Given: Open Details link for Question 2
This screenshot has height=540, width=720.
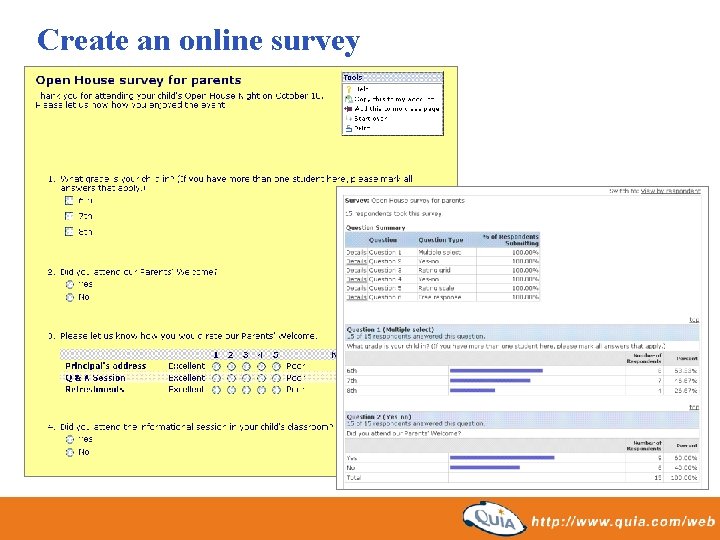Looking at the screenshot, I should point(356,261).
